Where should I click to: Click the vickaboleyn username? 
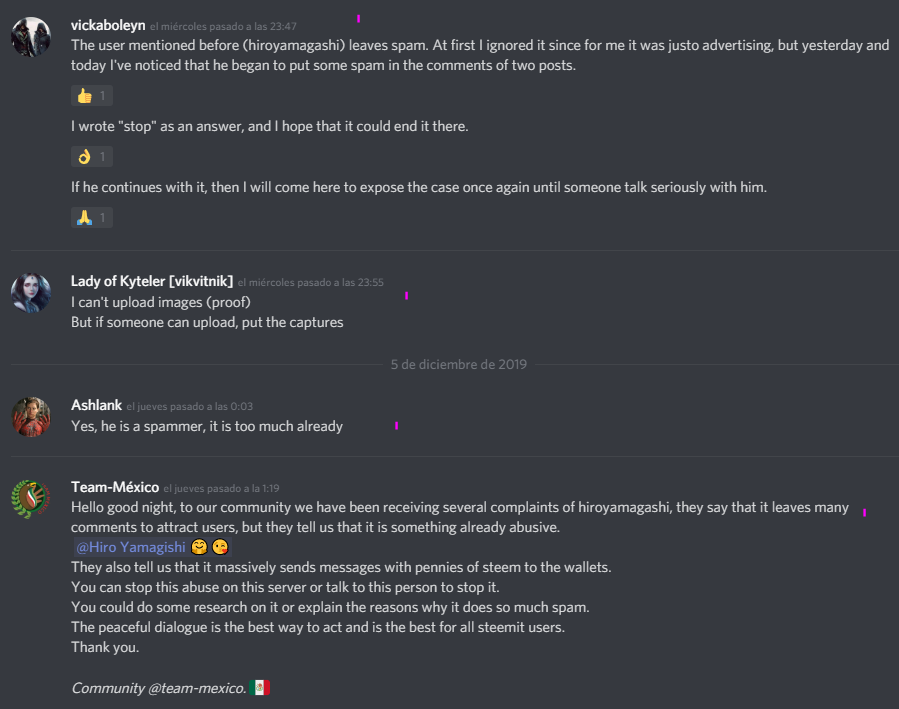coord(108,24)
